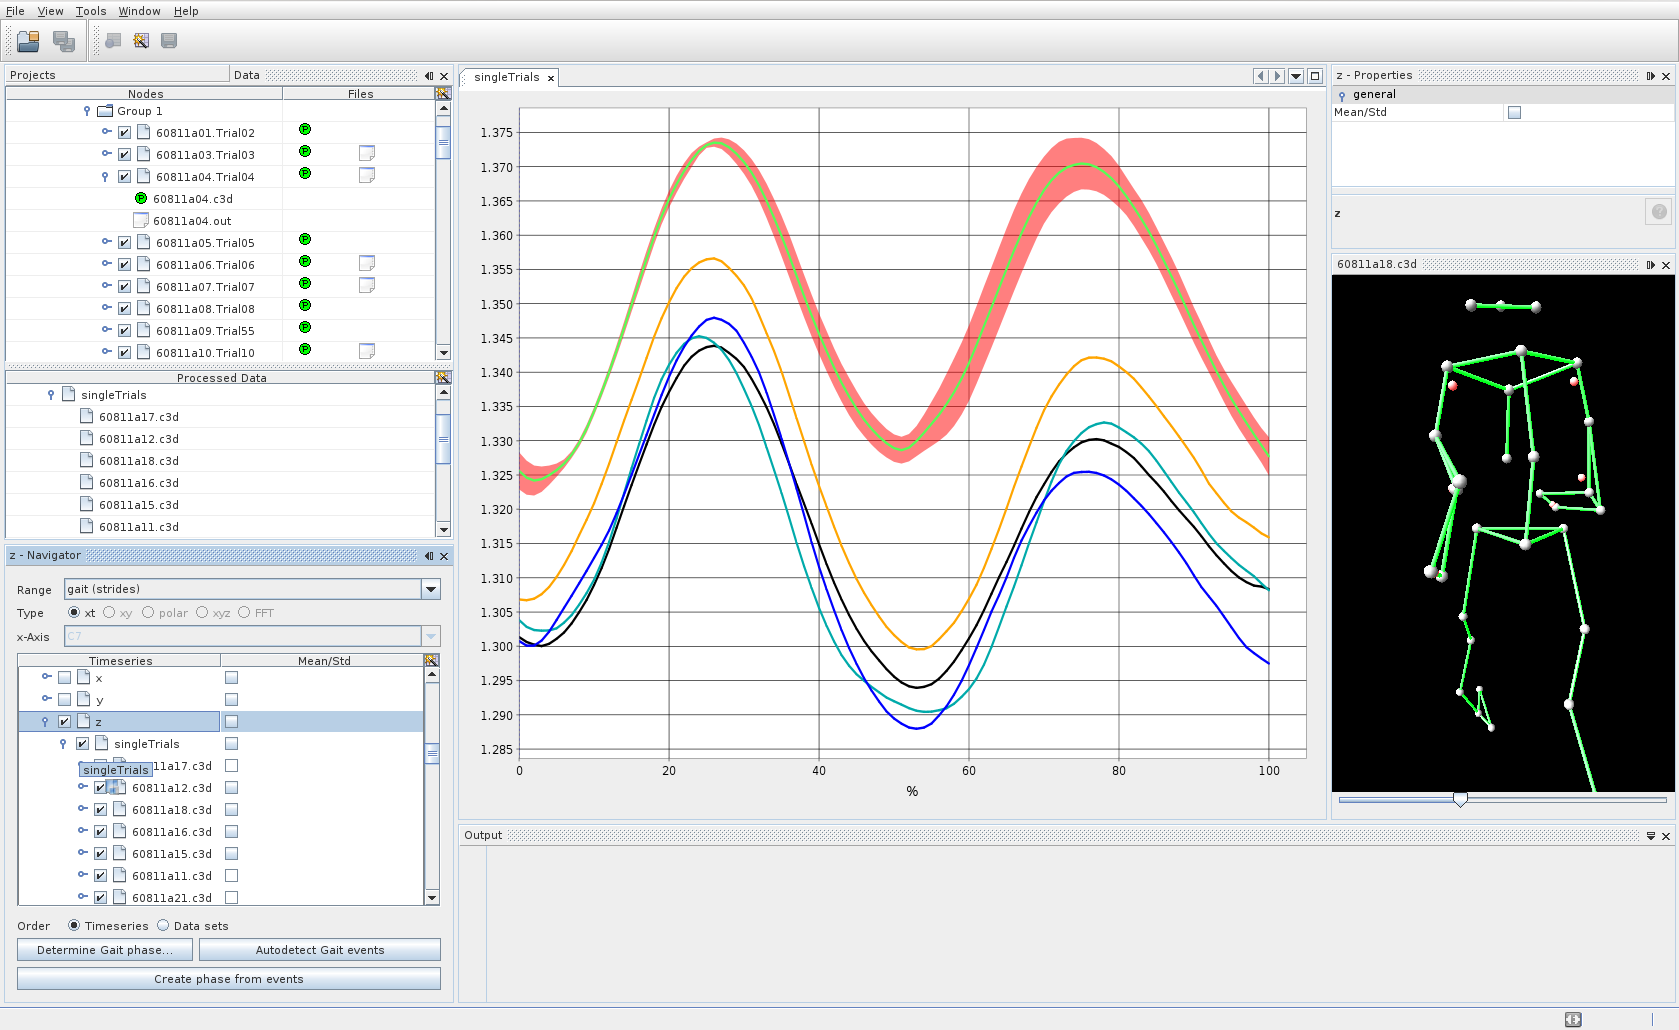
Task: Click the 3D viewer frame slider handle
Action: (x=1460, y=799)
